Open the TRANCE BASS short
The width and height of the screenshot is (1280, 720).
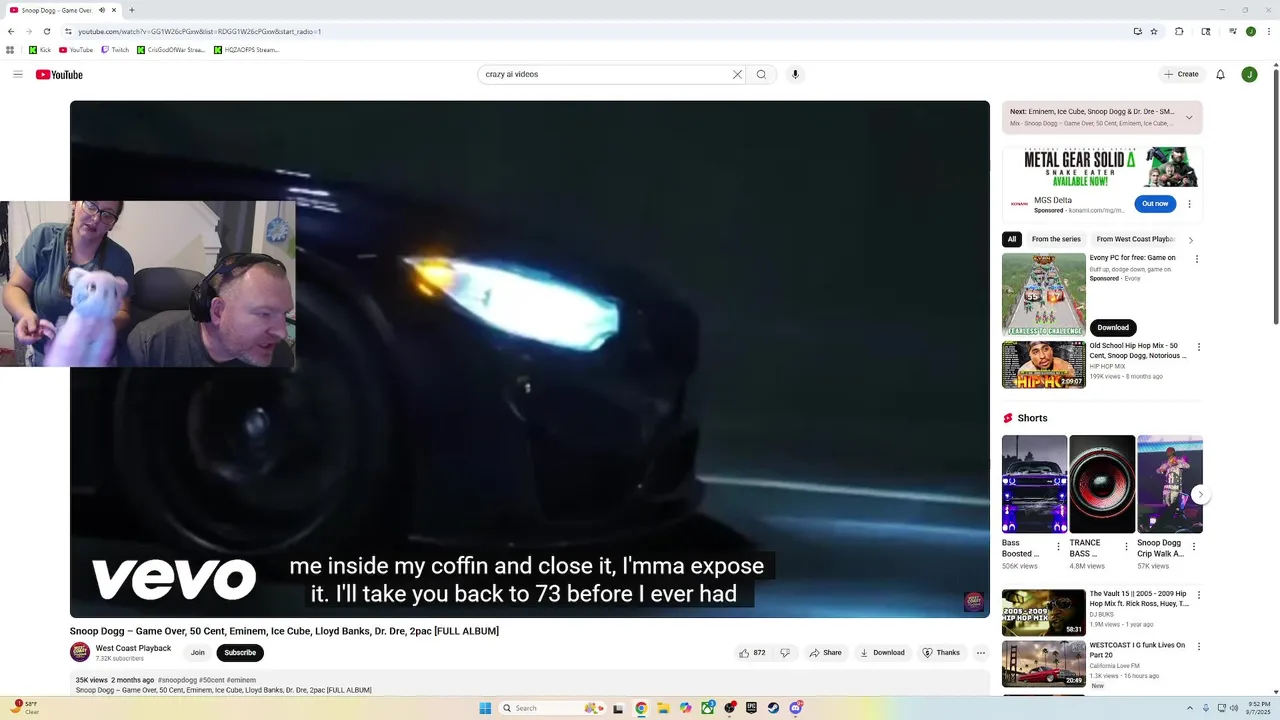[x=1102, y=484]
